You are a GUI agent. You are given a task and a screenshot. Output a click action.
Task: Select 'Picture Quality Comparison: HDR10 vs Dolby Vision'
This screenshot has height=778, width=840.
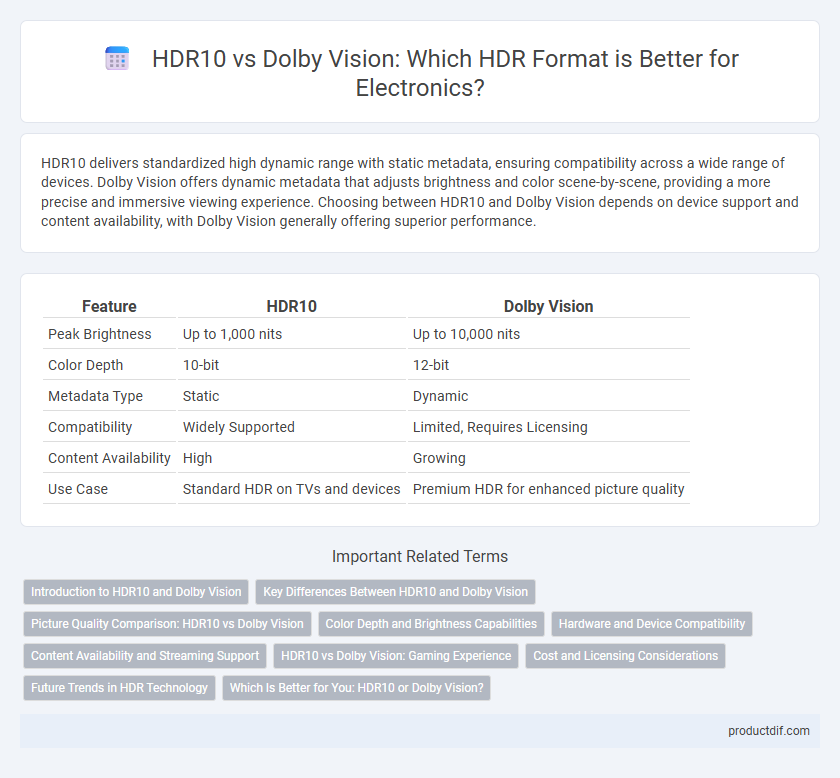tap(167, 624)
